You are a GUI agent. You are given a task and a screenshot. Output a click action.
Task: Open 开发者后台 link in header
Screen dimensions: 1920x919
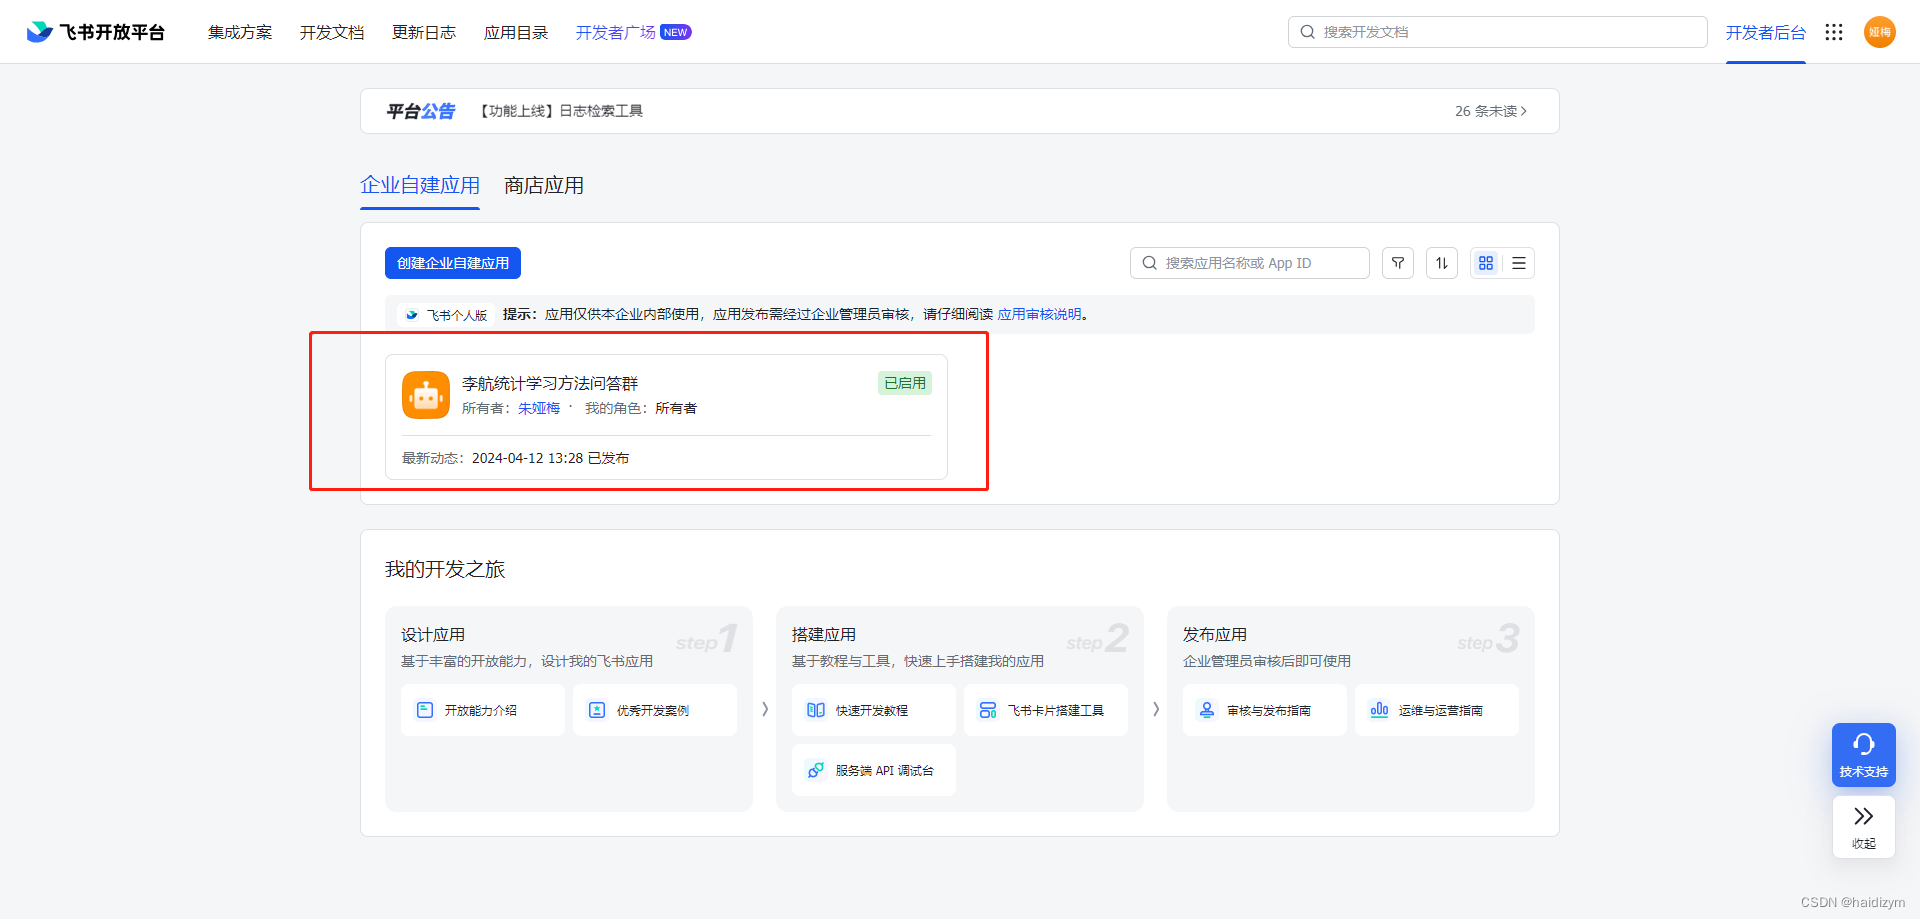tap(1765, 32)
